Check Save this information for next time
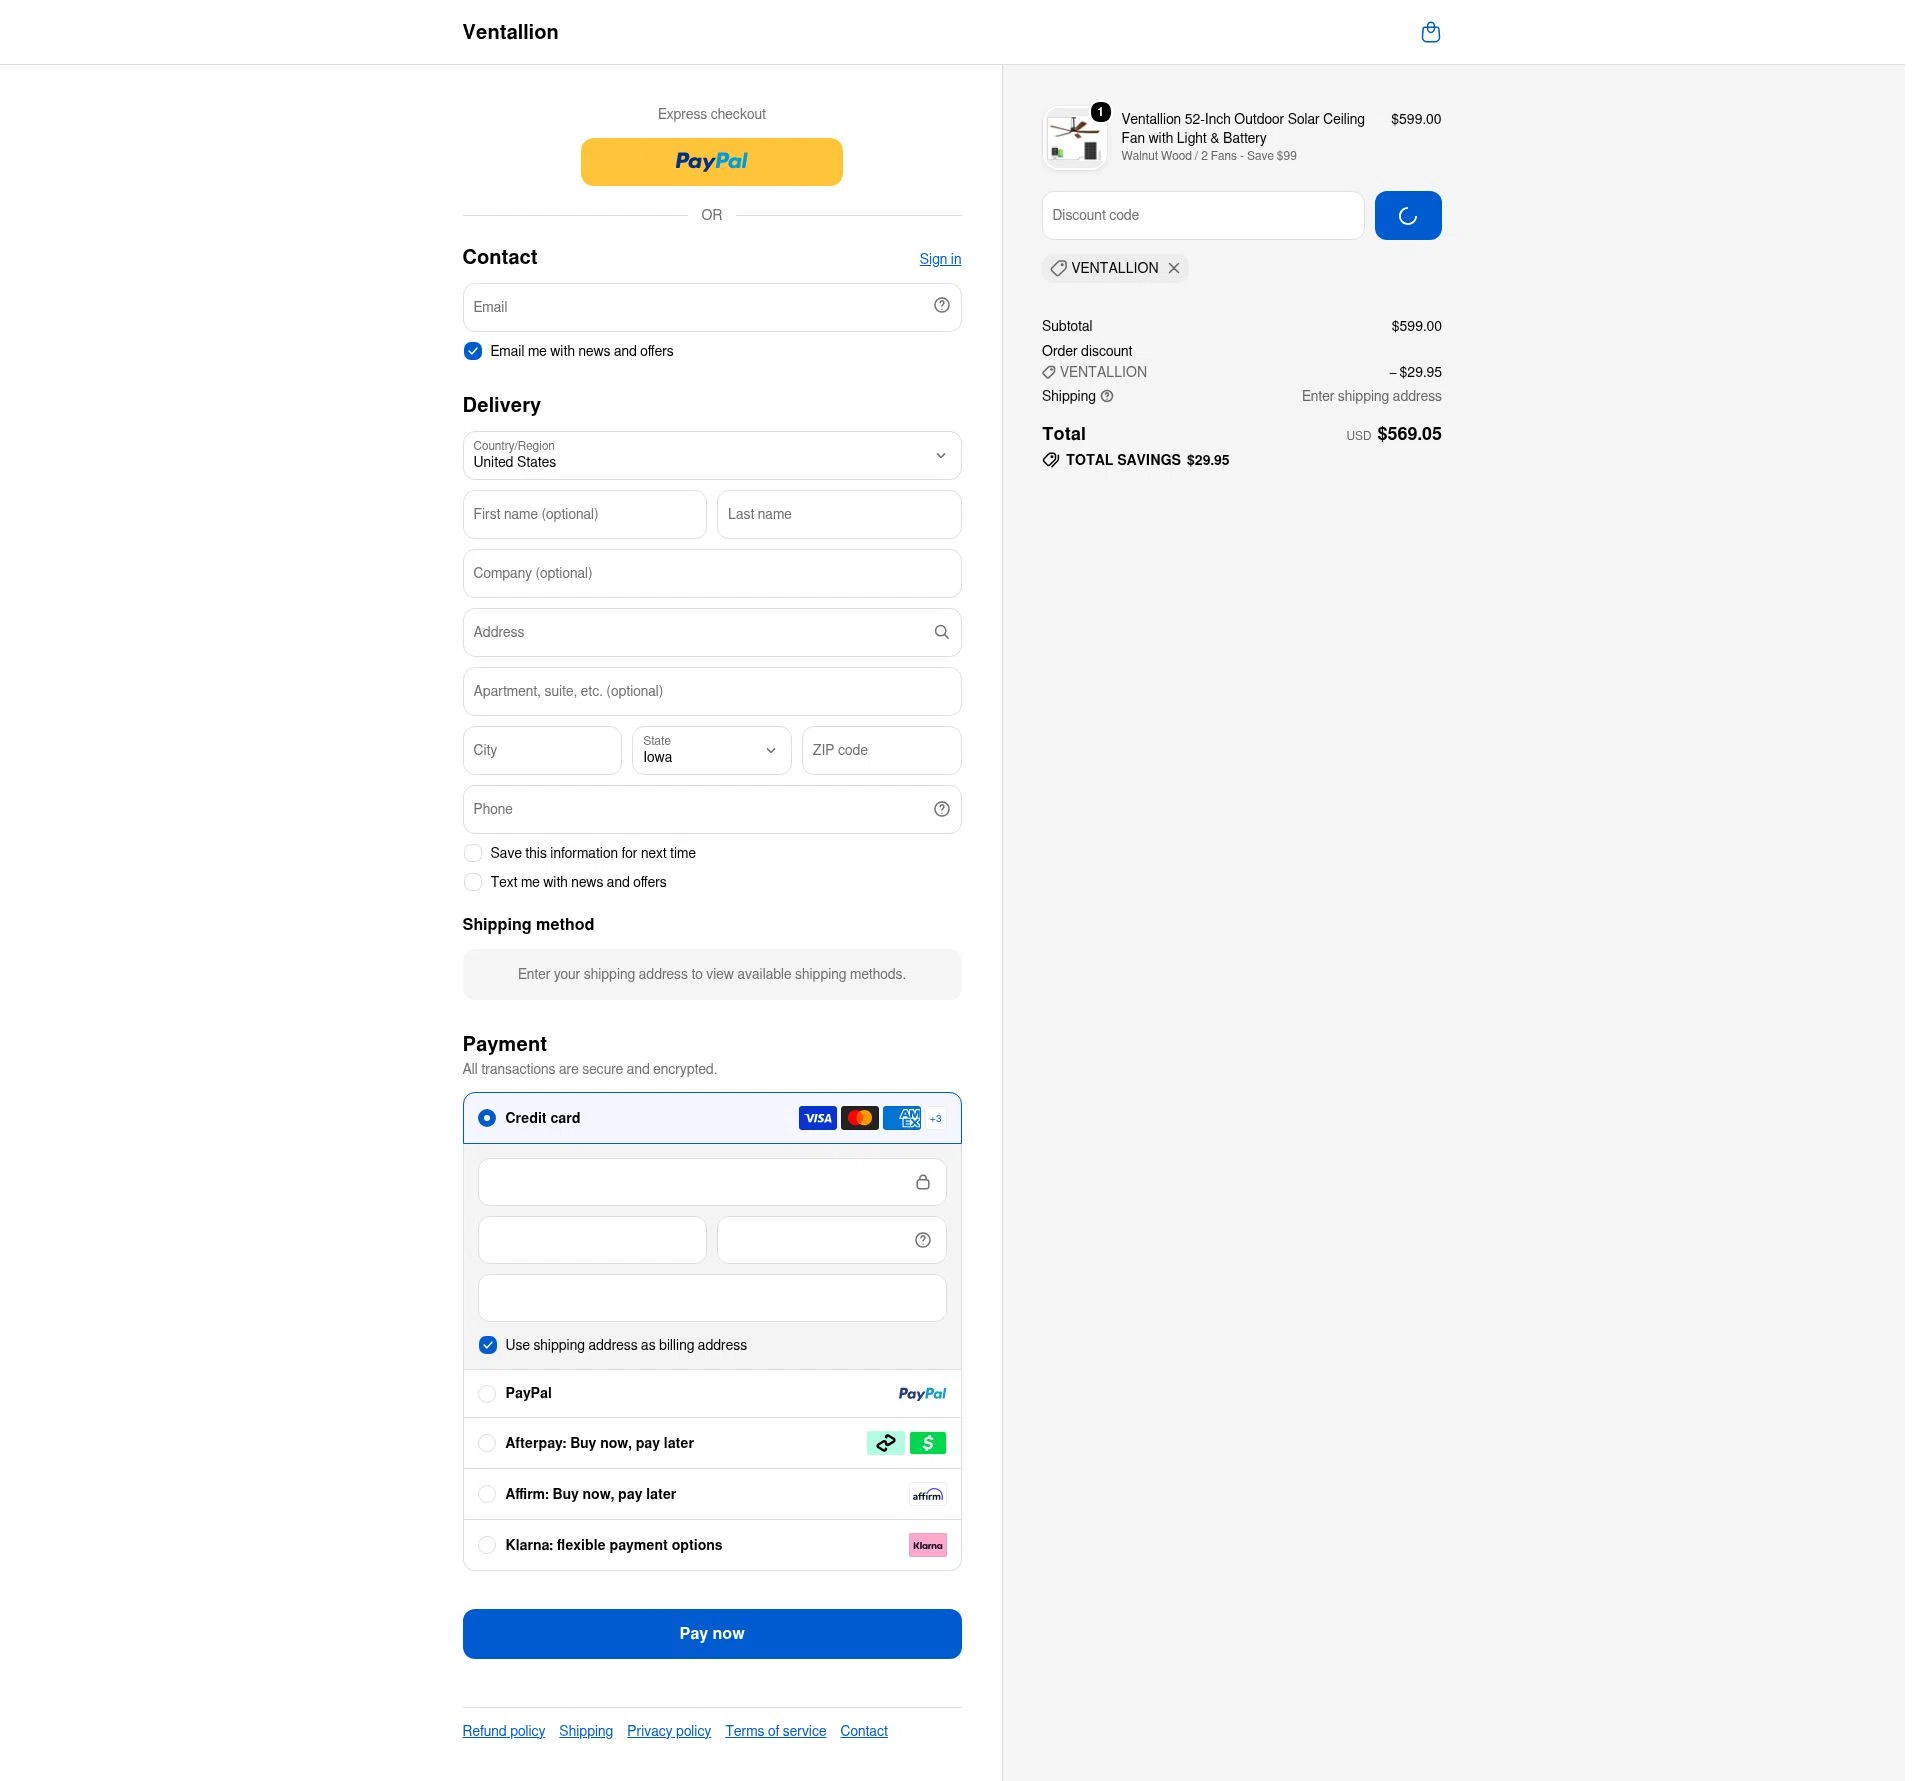1920x1781 pixels. (x=473, y=853)
